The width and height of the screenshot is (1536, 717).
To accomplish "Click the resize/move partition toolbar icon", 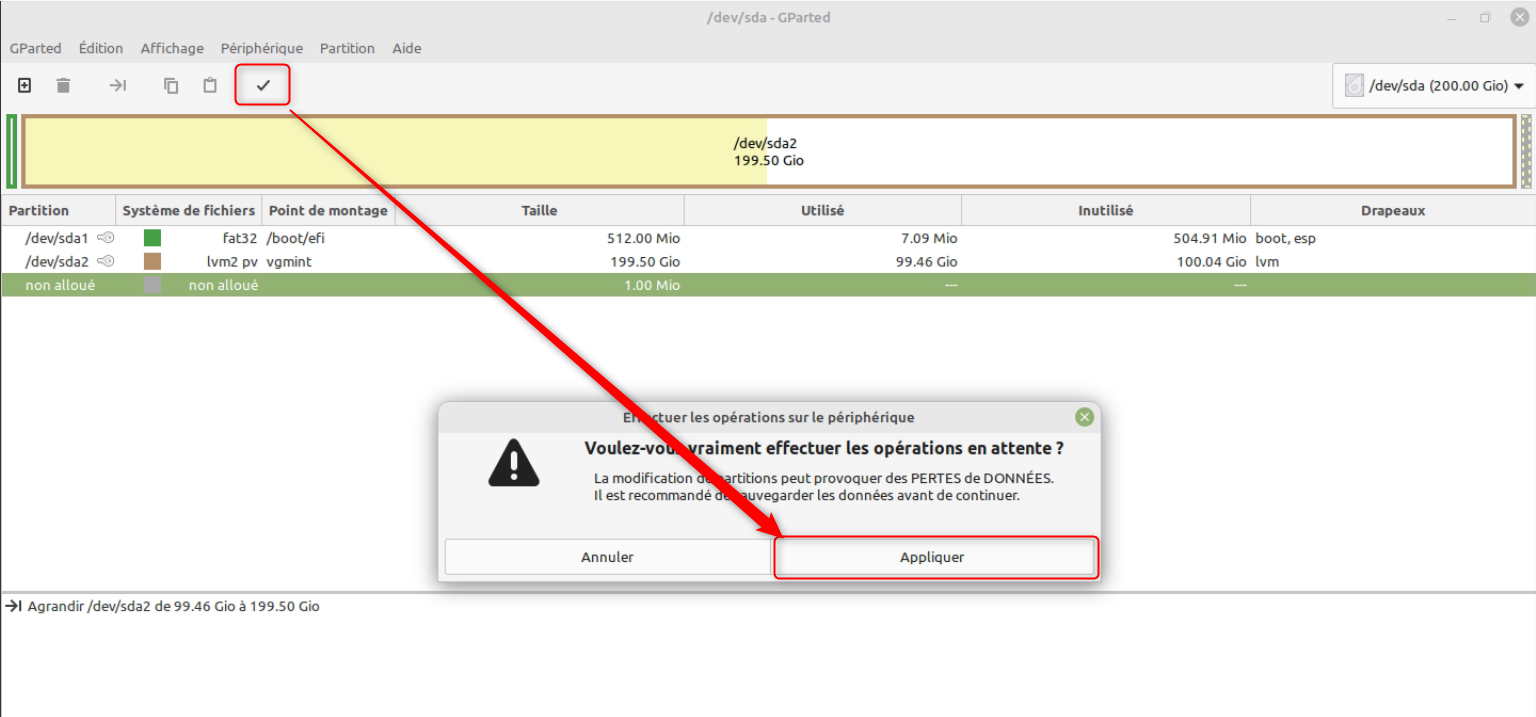I will click(x=118, y=86).
